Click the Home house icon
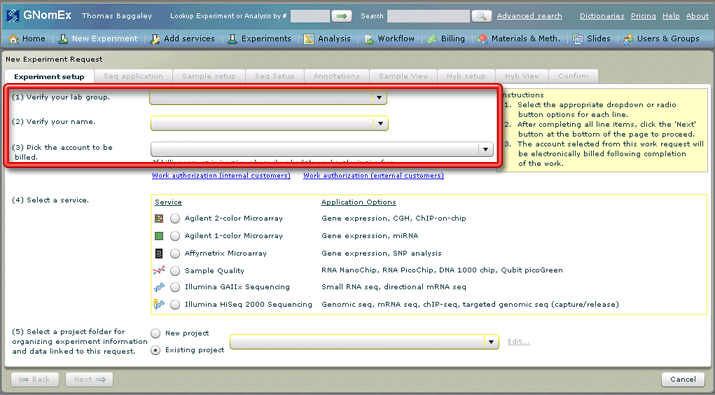 point(14,39)
